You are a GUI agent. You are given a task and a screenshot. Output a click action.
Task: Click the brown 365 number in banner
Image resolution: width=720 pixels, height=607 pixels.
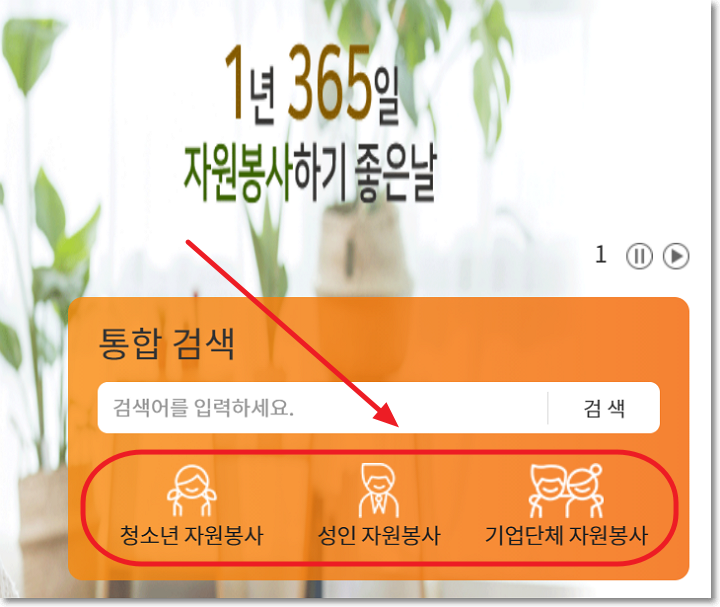tap(329, 82)
